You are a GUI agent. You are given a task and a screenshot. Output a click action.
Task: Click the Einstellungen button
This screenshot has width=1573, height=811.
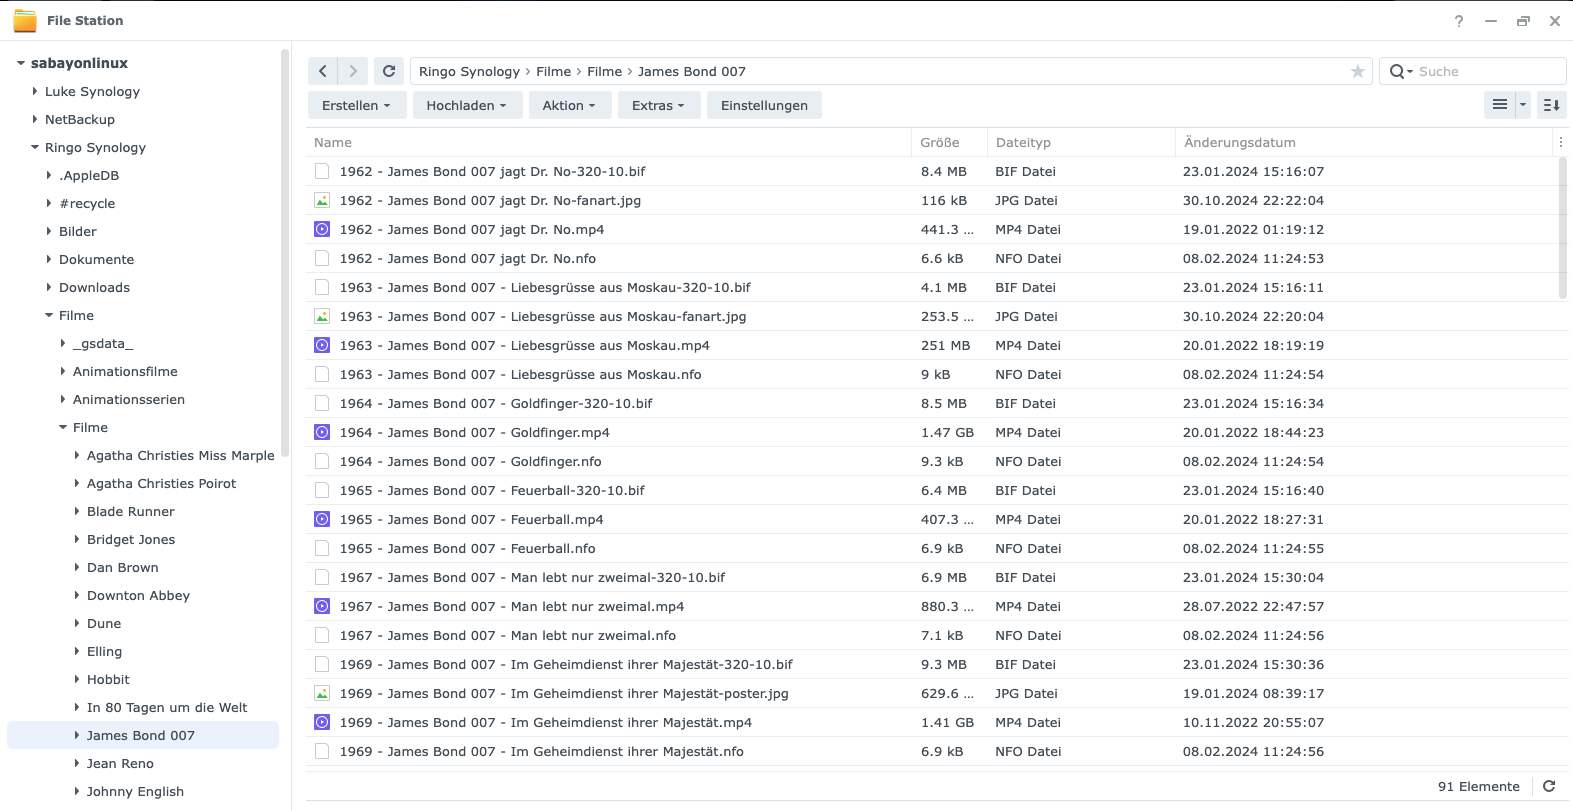pos(764,105)
